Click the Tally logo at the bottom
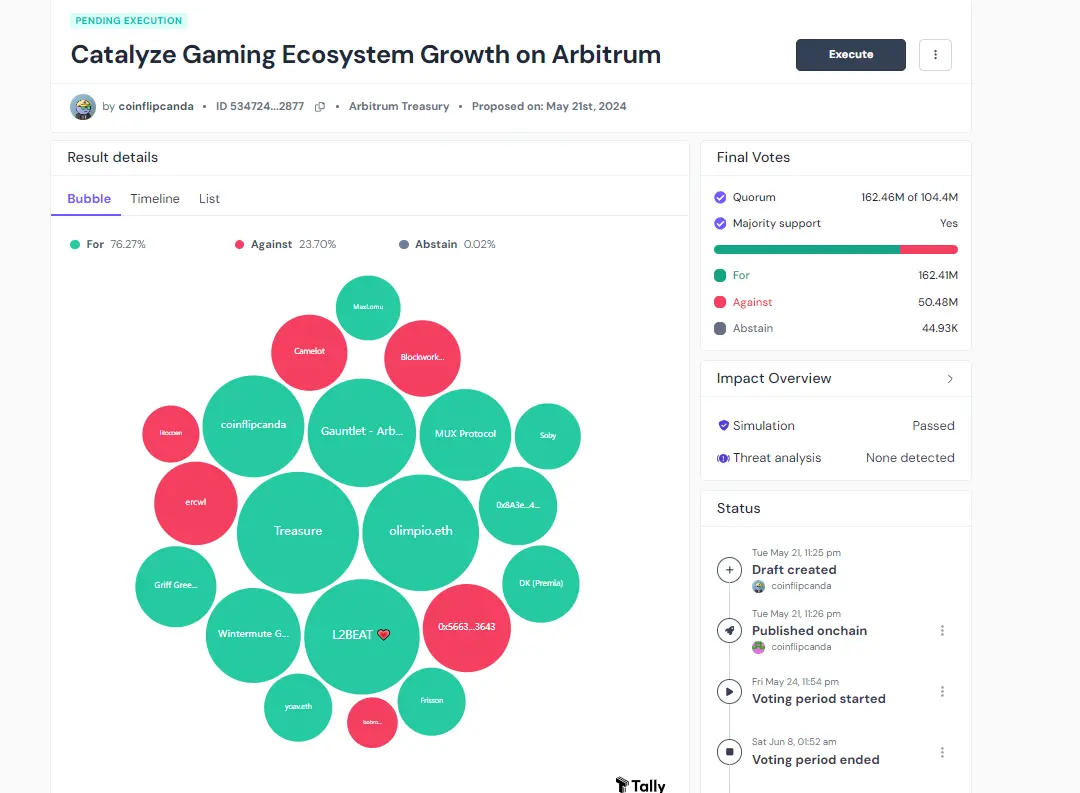Viewport: 1080px width, 793px height. (x=641, y=784)
